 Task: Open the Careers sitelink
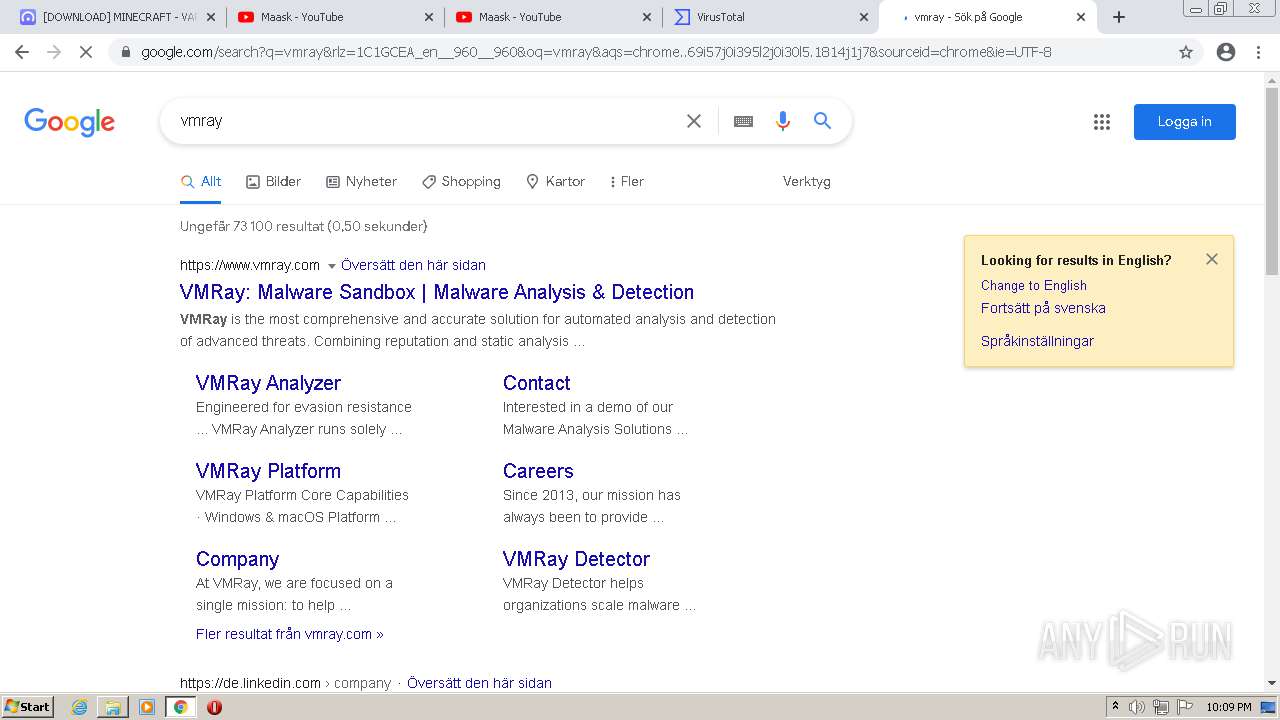[538, 471]
